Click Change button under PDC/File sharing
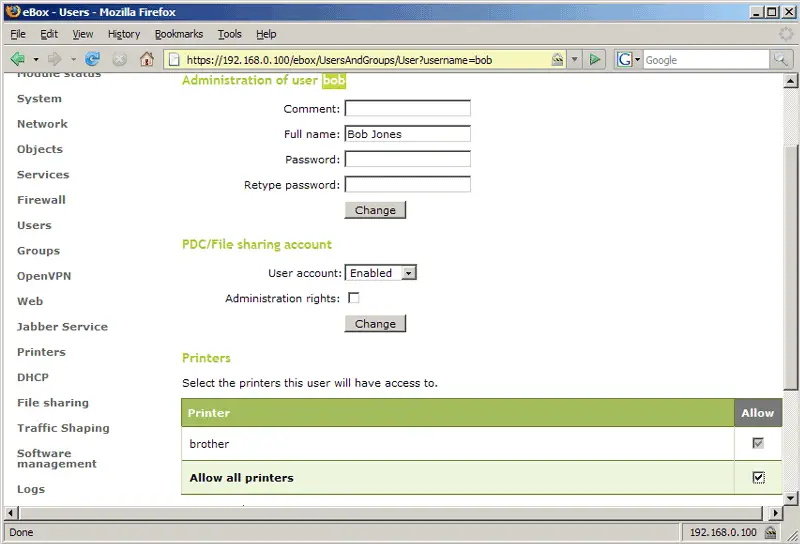The height and width of the screenshot is (544, 800). (375, 324)
